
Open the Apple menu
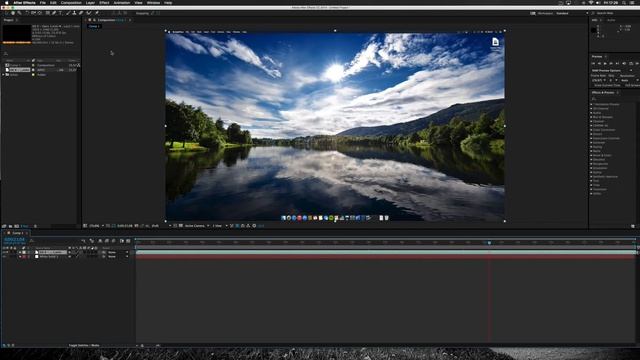[6, 2]
